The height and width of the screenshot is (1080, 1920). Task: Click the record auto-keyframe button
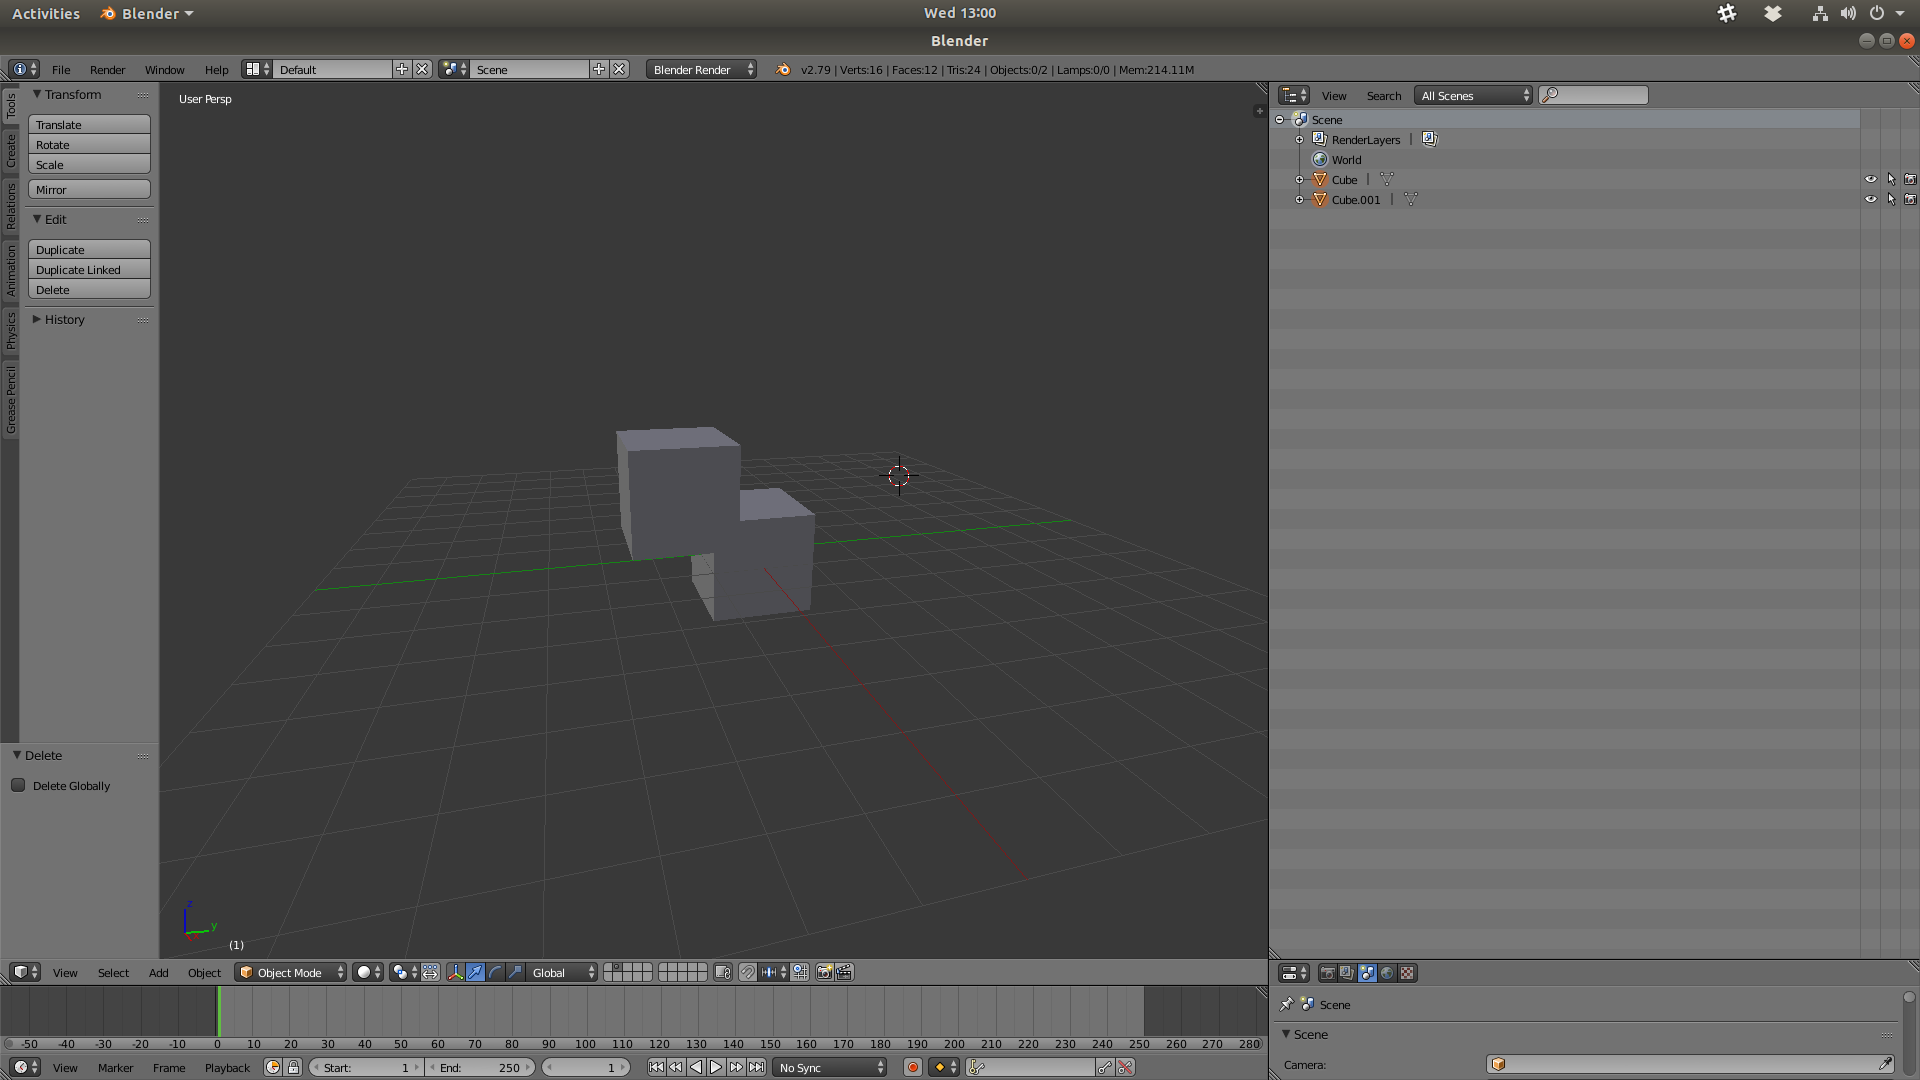912,1068
